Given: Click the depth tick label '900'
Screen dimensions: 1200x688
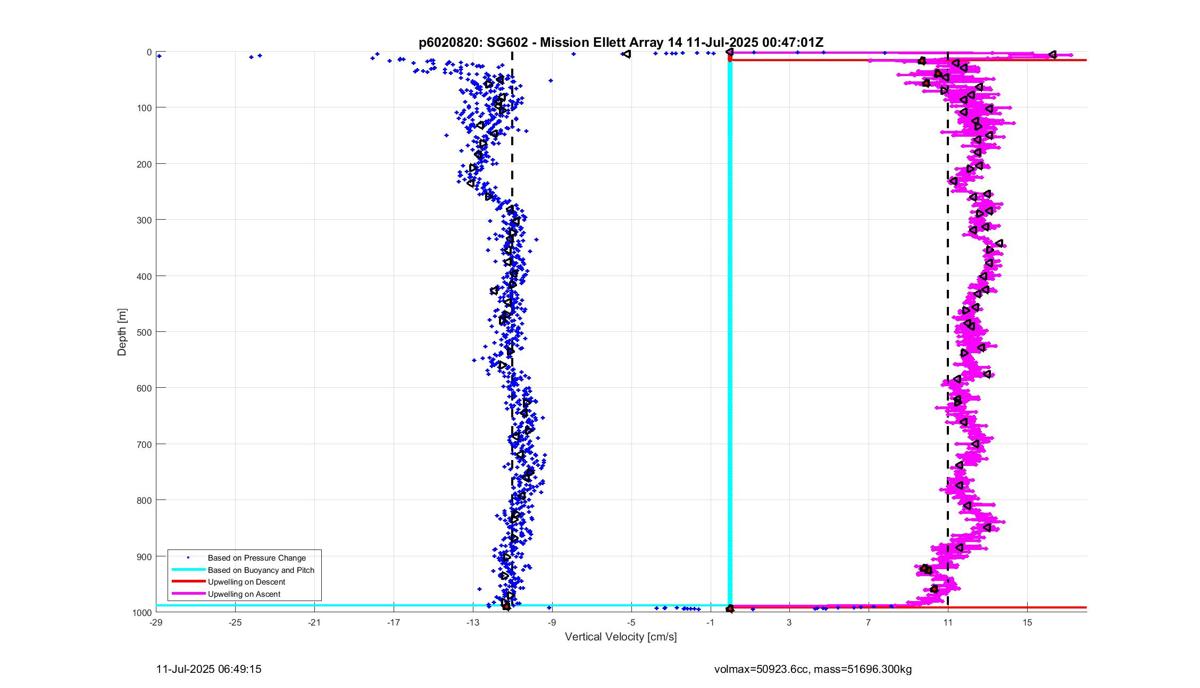Looking at the screenshot, I should (x=144, y=556).
